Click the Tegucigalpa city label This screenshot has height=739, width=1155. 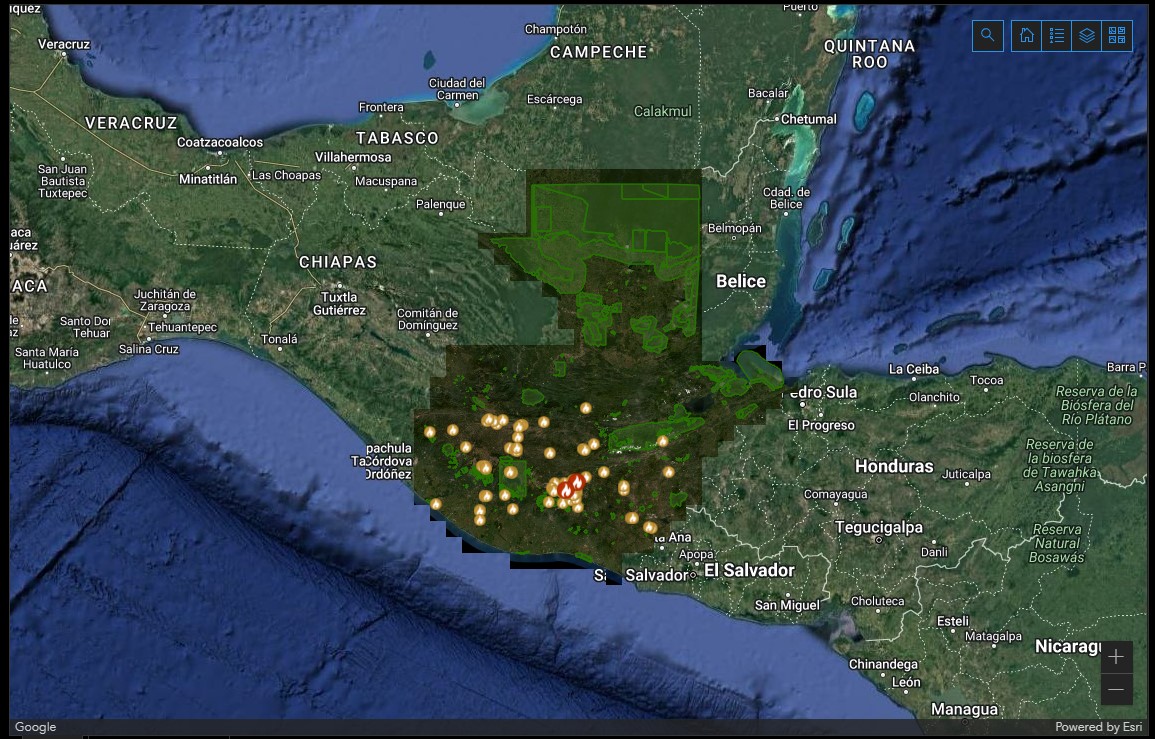point(877,527)
